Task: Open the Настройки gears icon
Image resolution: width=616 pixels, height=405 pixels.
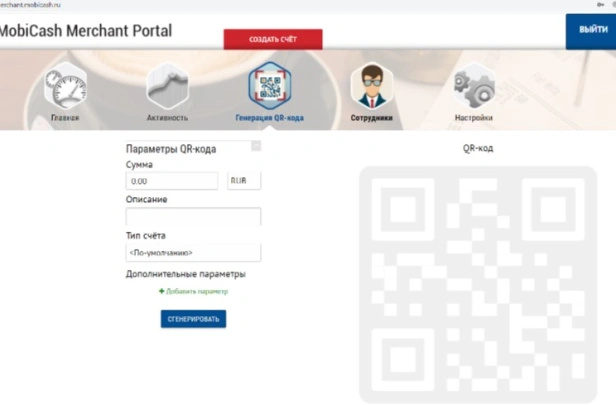Action: tap(474, 86)
